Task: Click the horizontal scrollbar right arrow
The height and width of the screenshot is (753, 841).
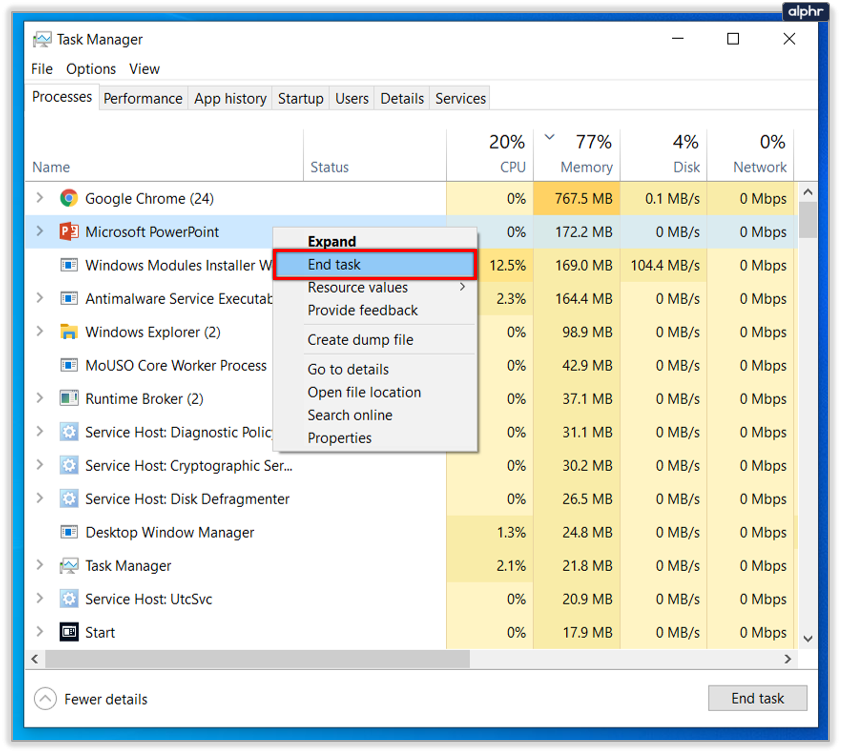Action: (x=788, y=659)
